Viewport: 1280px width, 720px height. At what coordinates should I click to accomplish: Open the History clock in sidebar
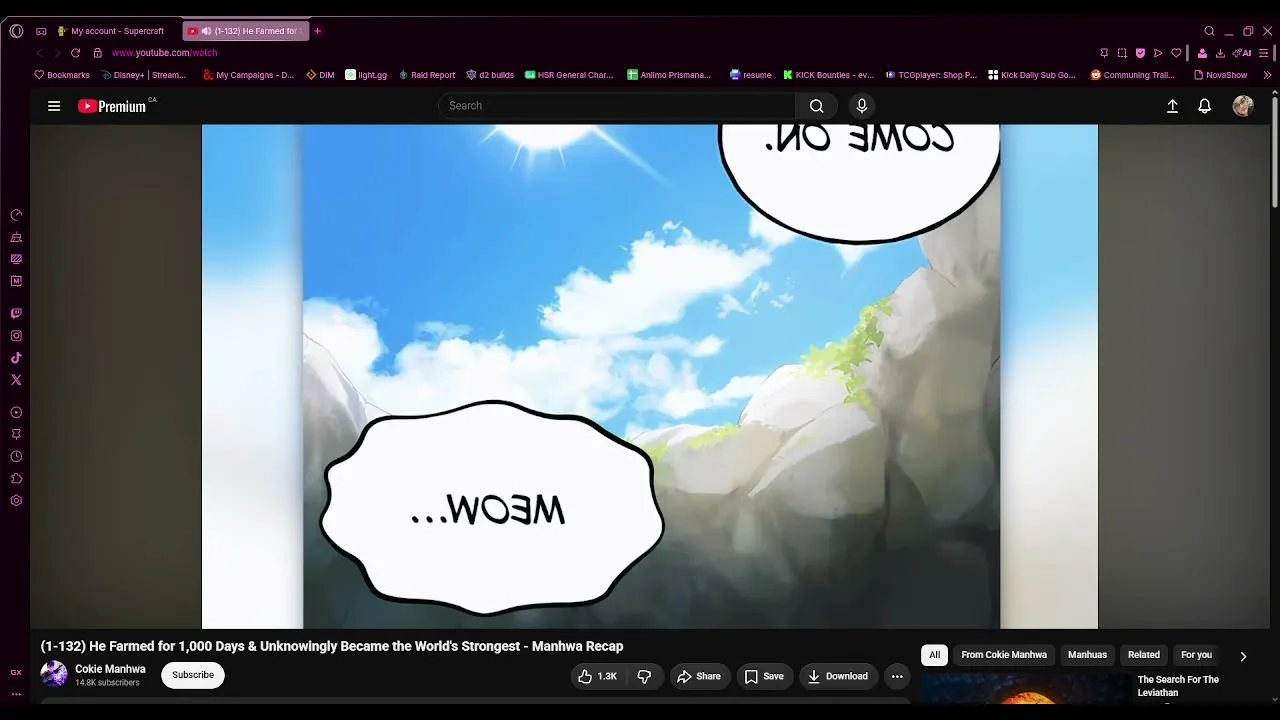[16, 456]
